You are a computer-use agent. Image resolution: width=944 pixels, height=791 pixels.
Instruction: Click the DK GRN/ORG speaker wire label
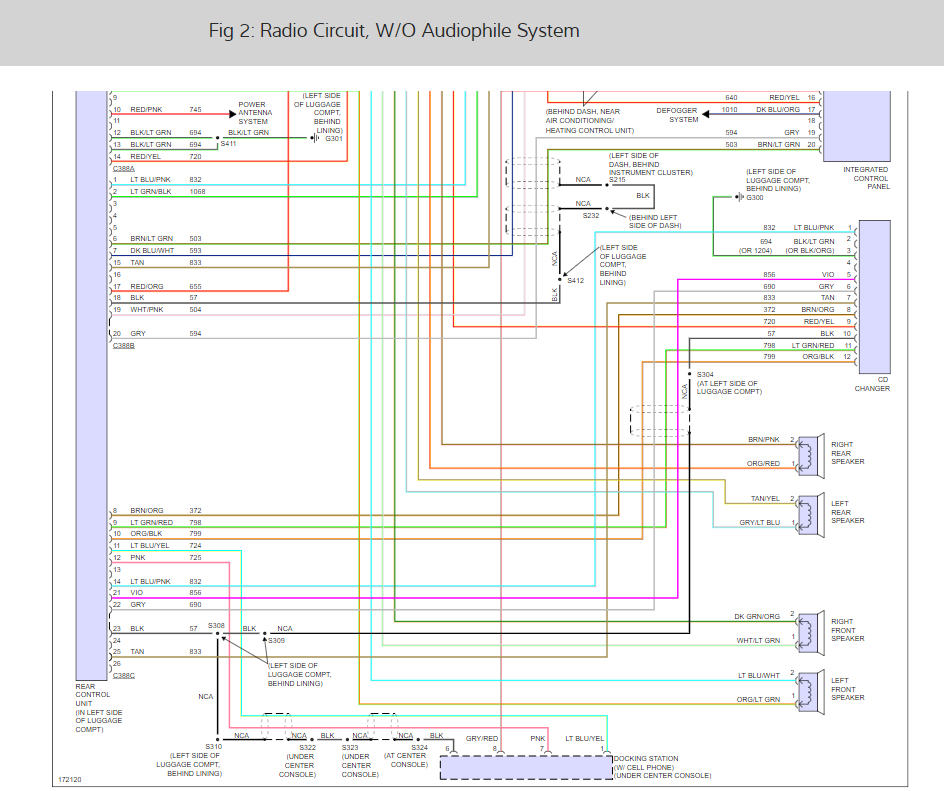(x=757, y=616)
